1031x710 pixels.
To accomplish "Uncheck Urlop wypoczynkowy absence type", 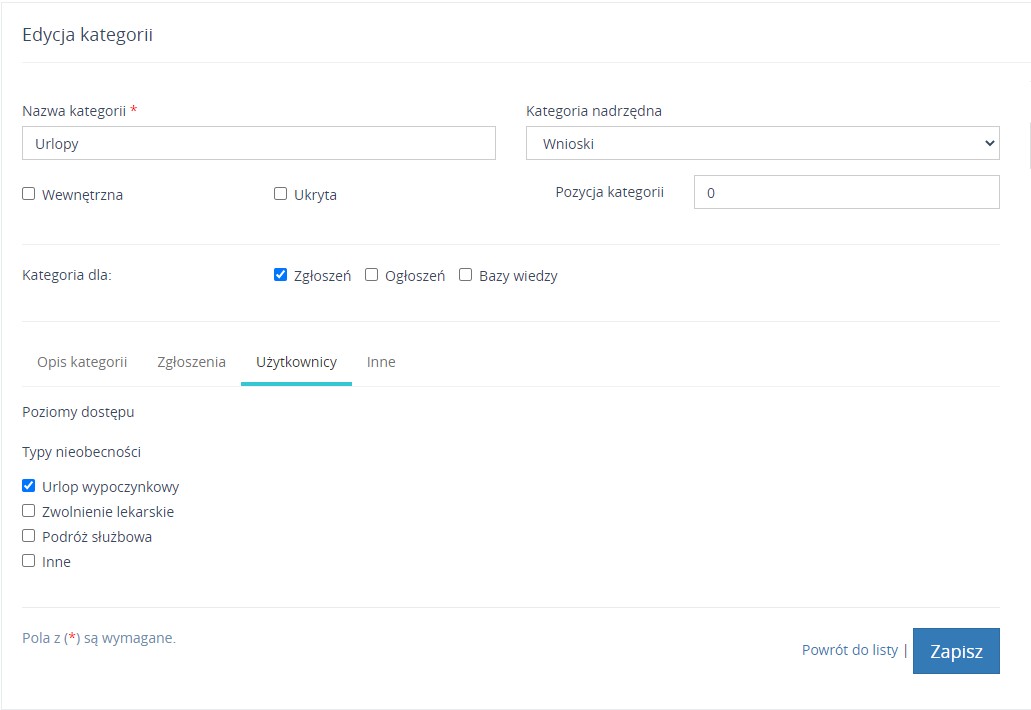I will [x=29, y=486].
